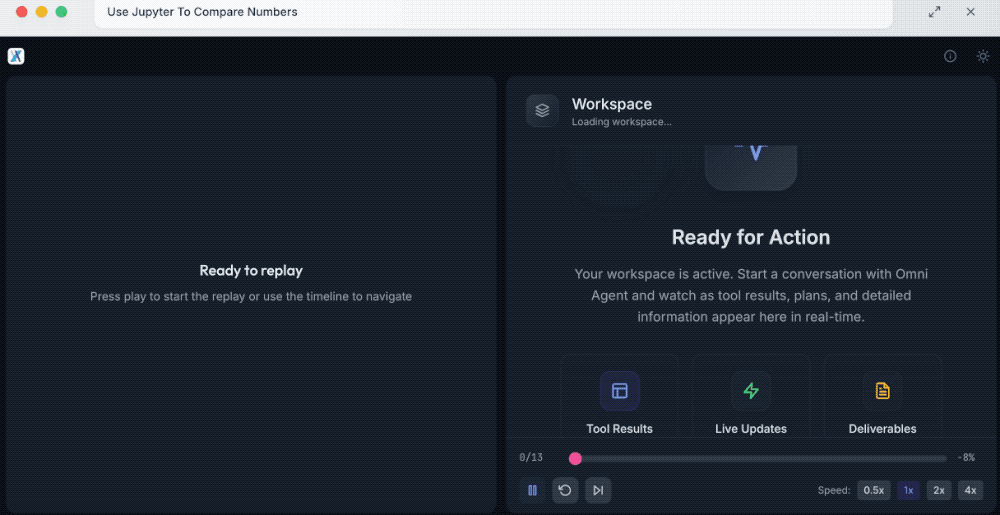
Task: Restart the replay from the beginning
Action: pos(565,490)
